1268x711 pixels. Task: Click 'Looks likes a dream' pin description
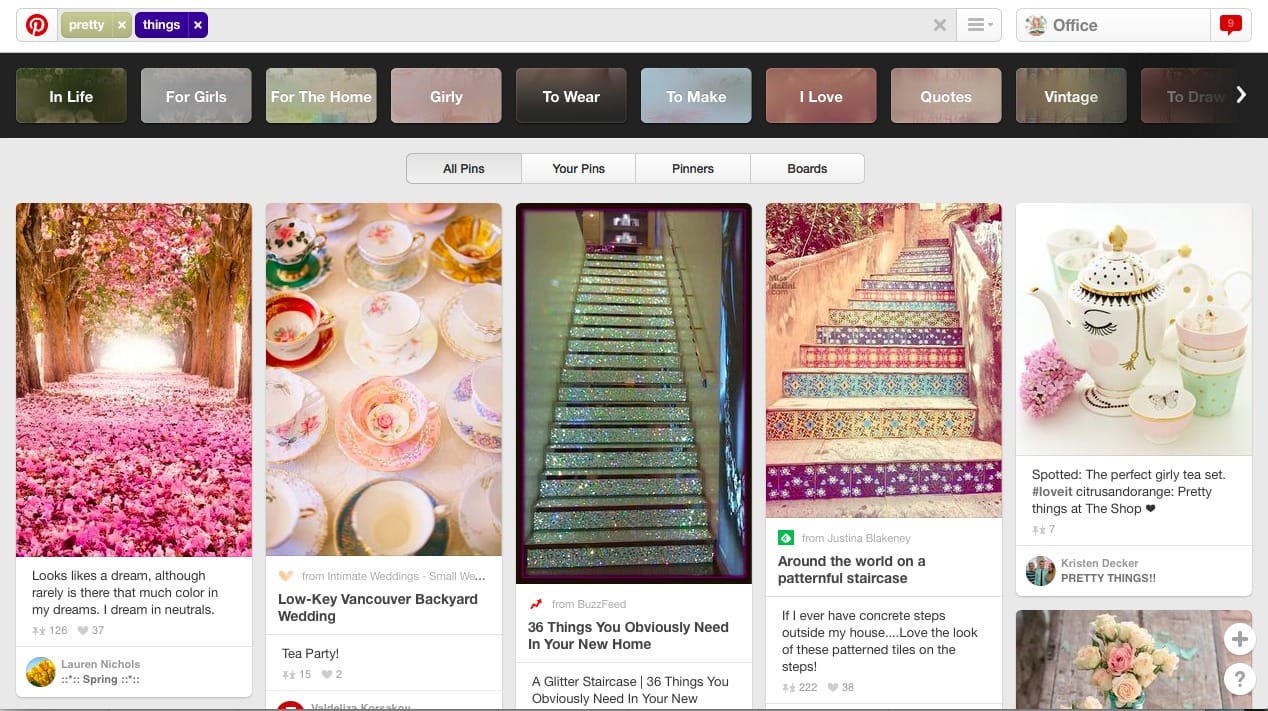[x=125, y=592]
